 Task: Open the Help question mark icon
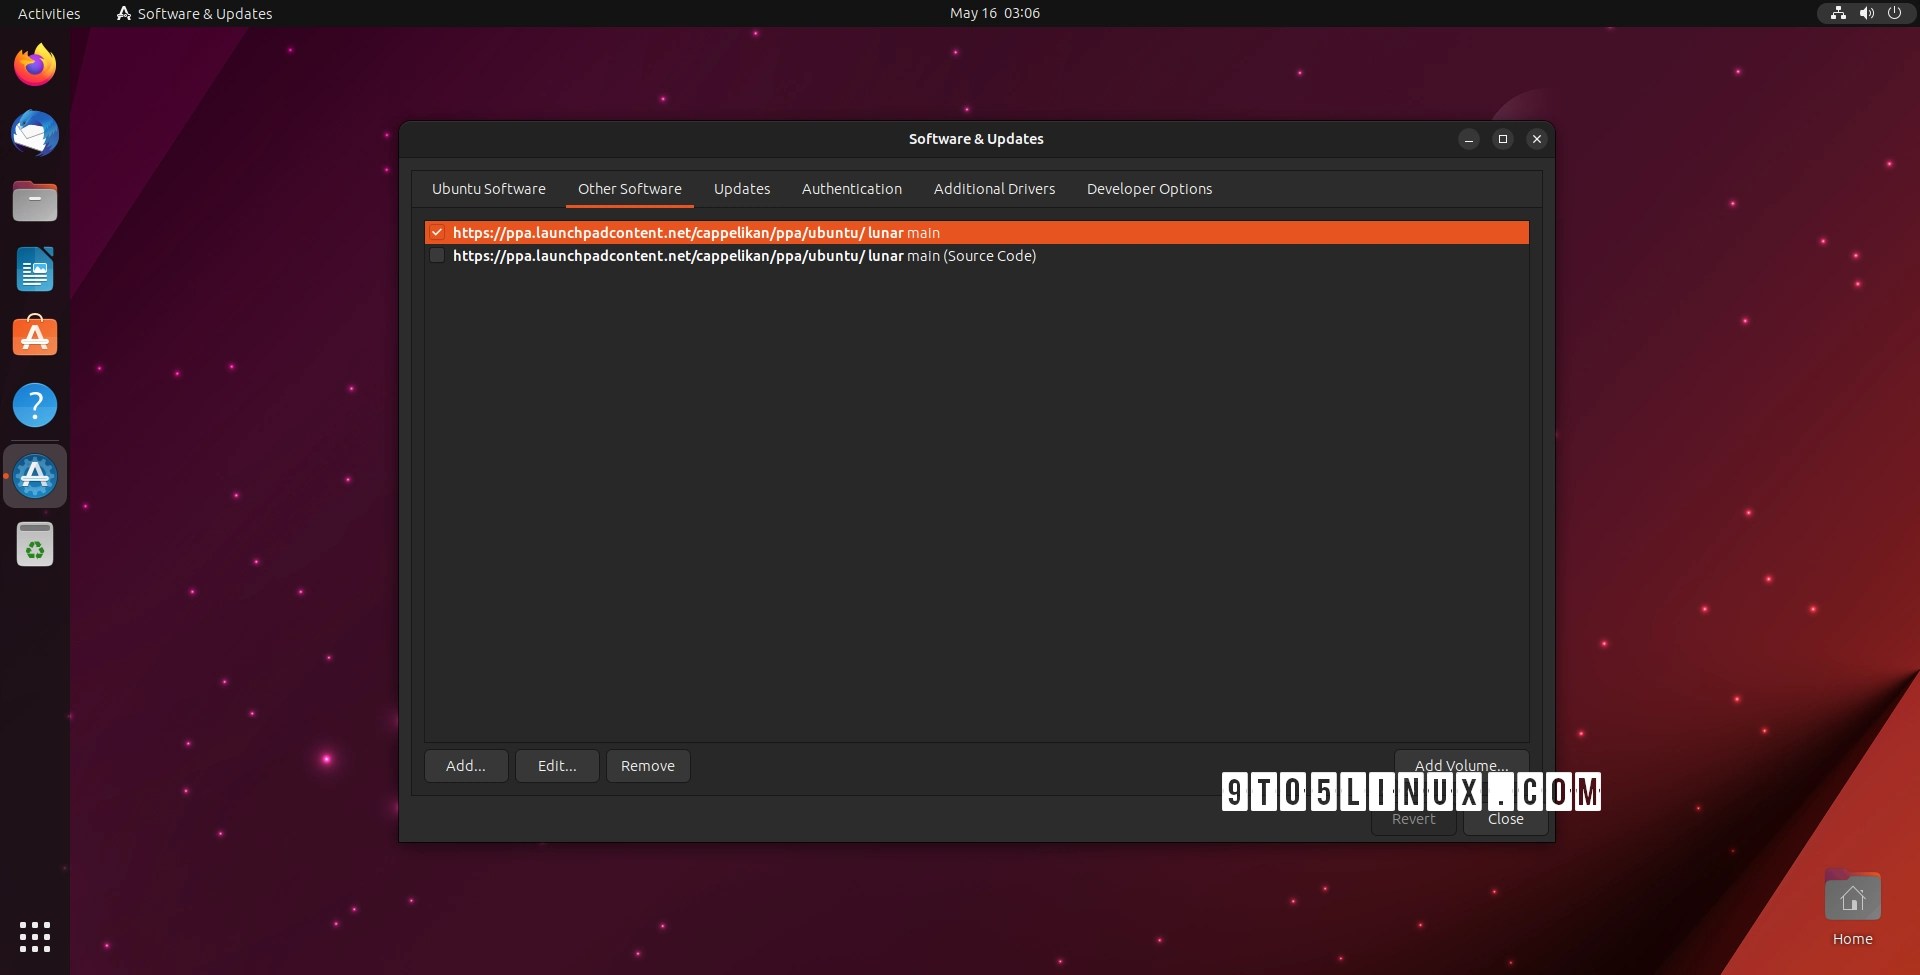pyautogui.click(x=35, y=405)
